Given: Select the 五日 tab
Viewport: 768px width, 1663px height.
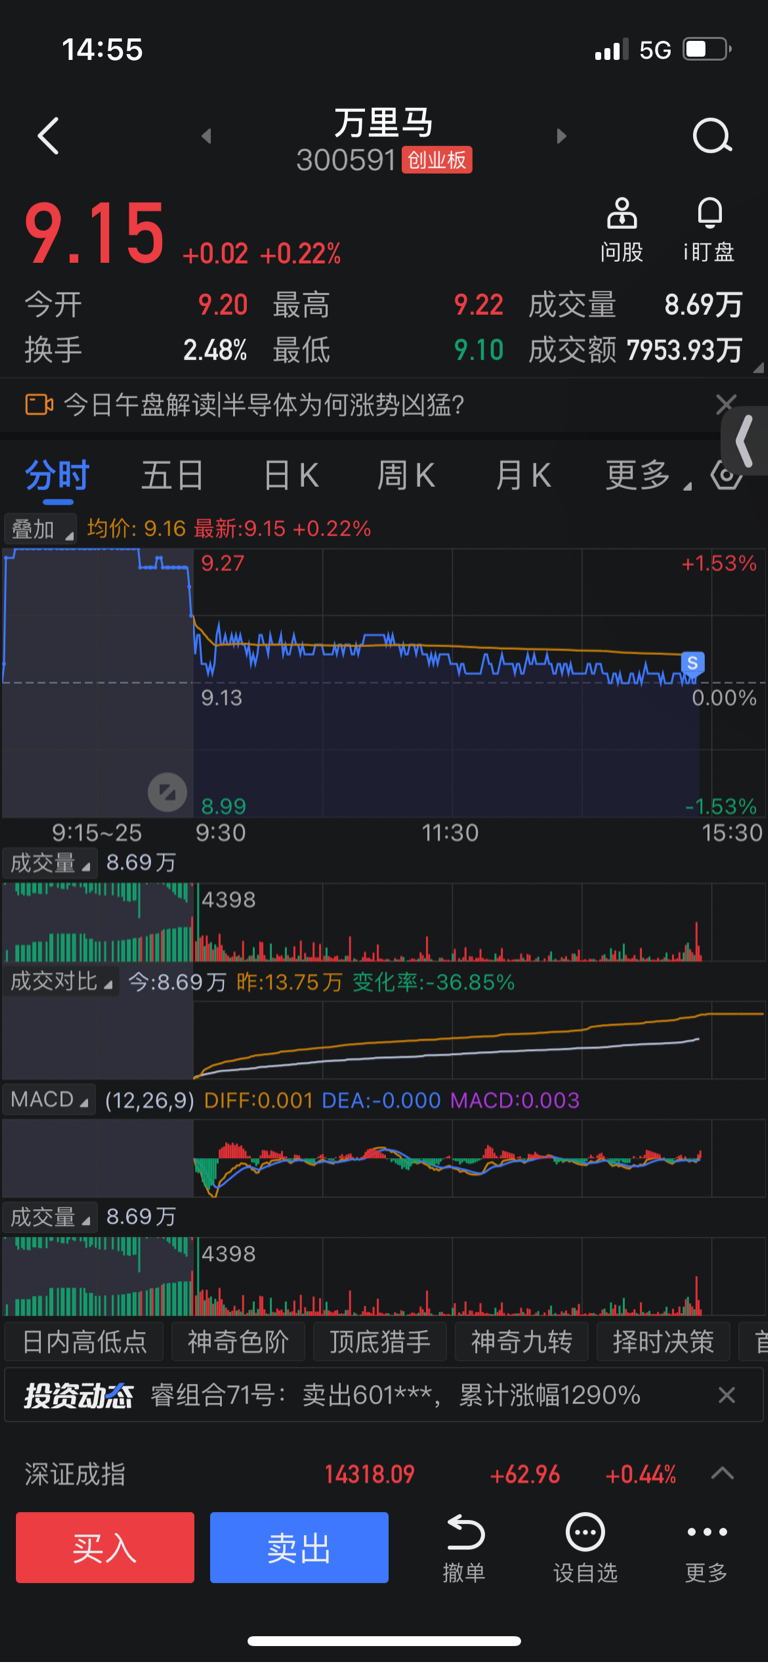Looking at the screenshot, I should click(172, 475).
